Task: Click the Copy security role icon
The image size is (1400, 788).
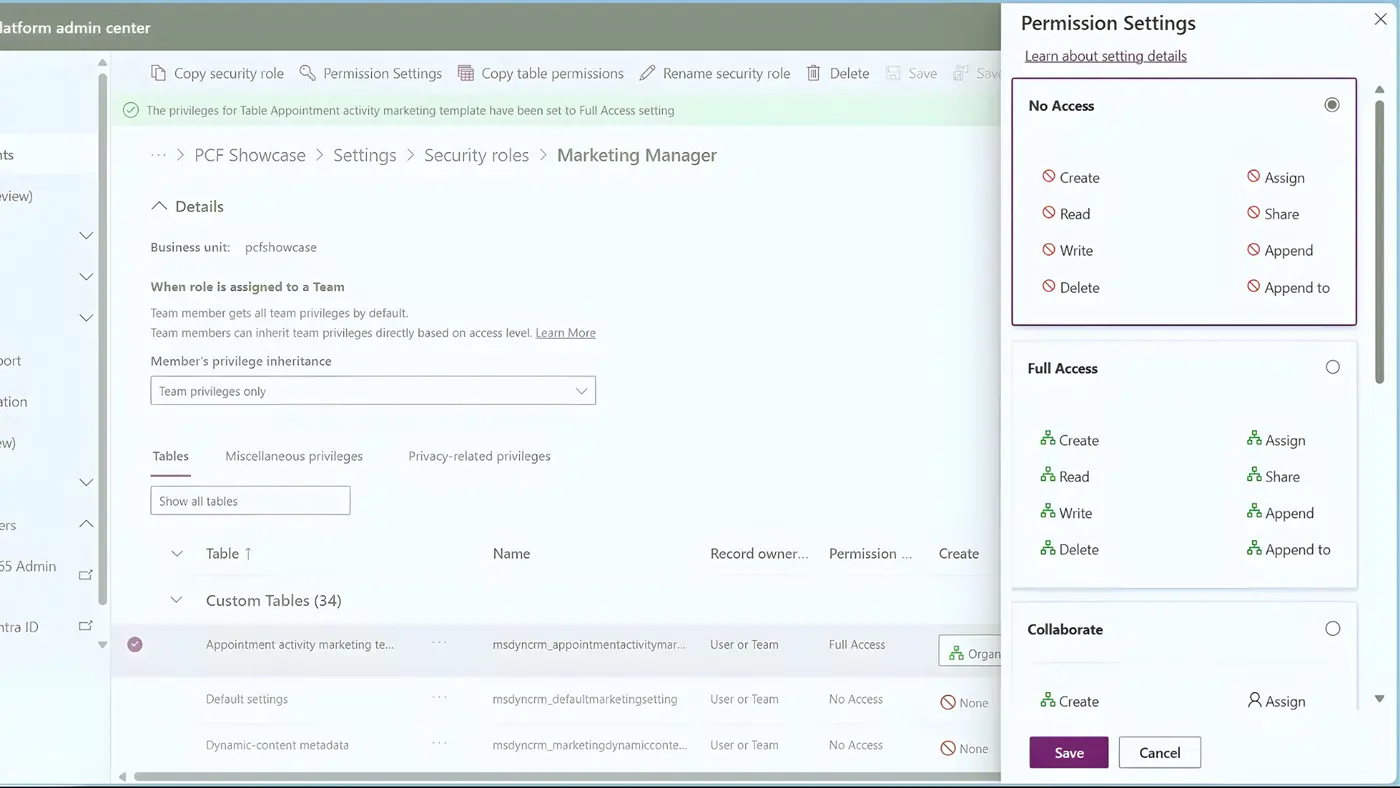Action: 158,73
